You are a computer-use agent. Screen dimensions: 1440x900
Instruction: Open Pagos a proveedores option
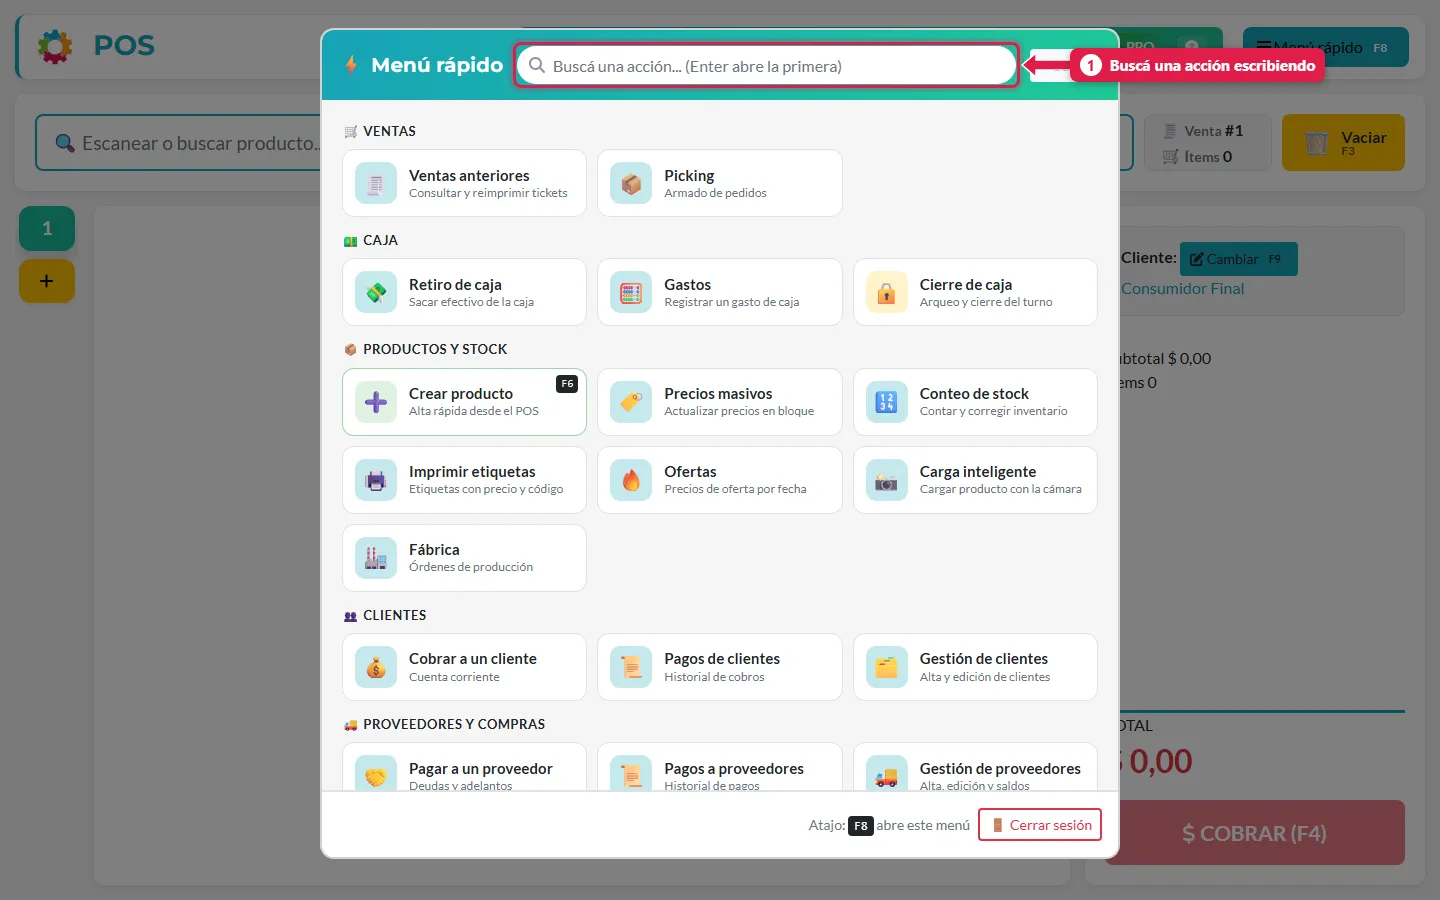(720, 768)
